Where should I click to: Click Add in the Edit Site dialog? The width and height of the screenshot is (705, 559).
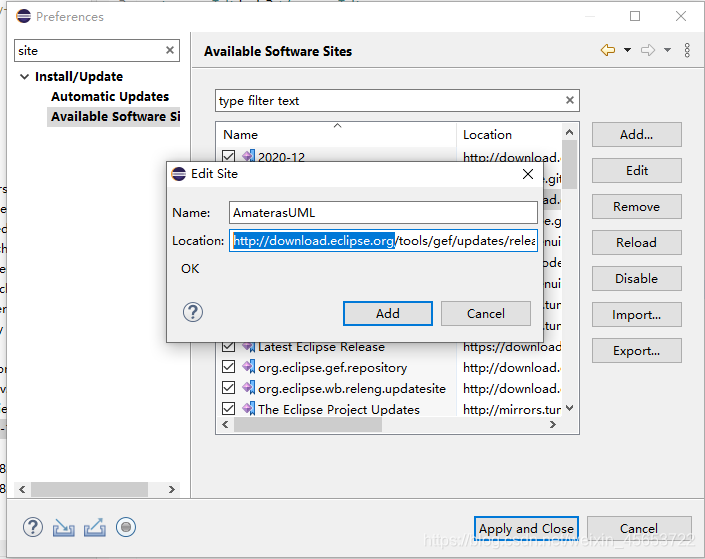coord(388,313)
